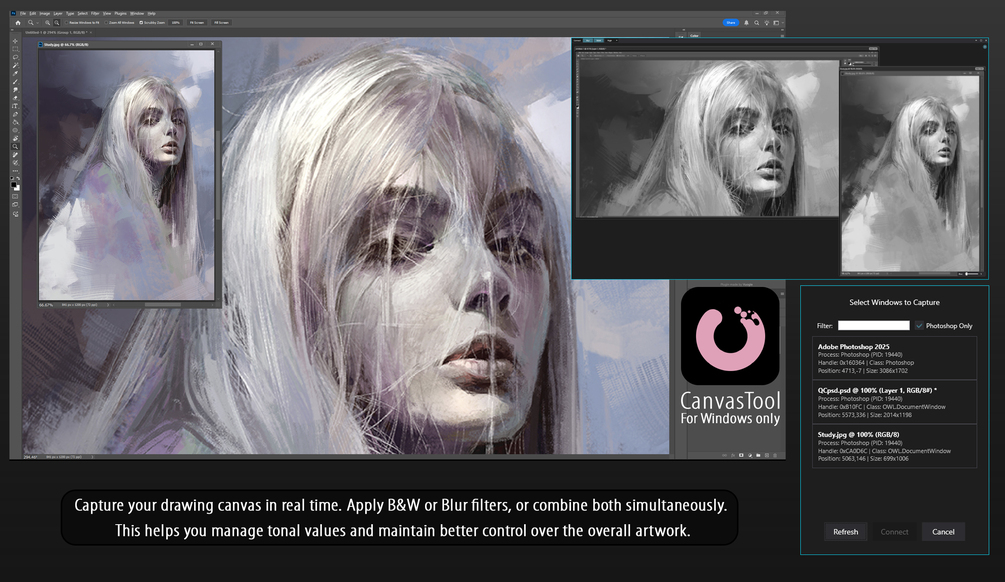The height and width of the screenshot is (582, 1005).
Task: Open the Help menu
Action: click(151, 13)
